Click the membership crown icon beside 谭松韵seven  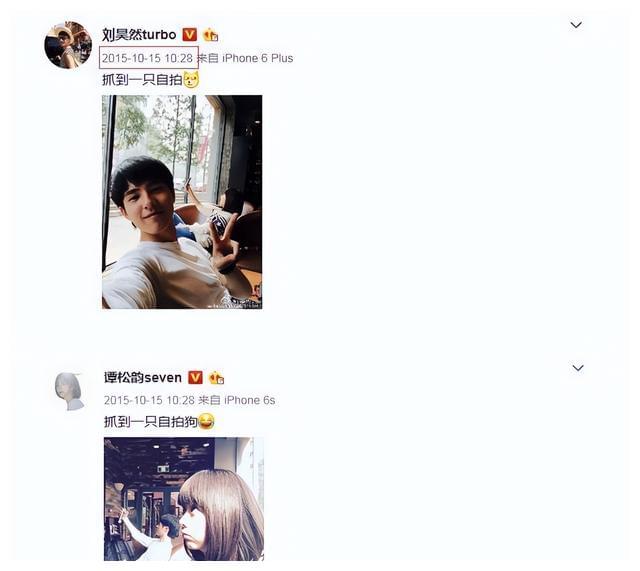coord(216,378)
